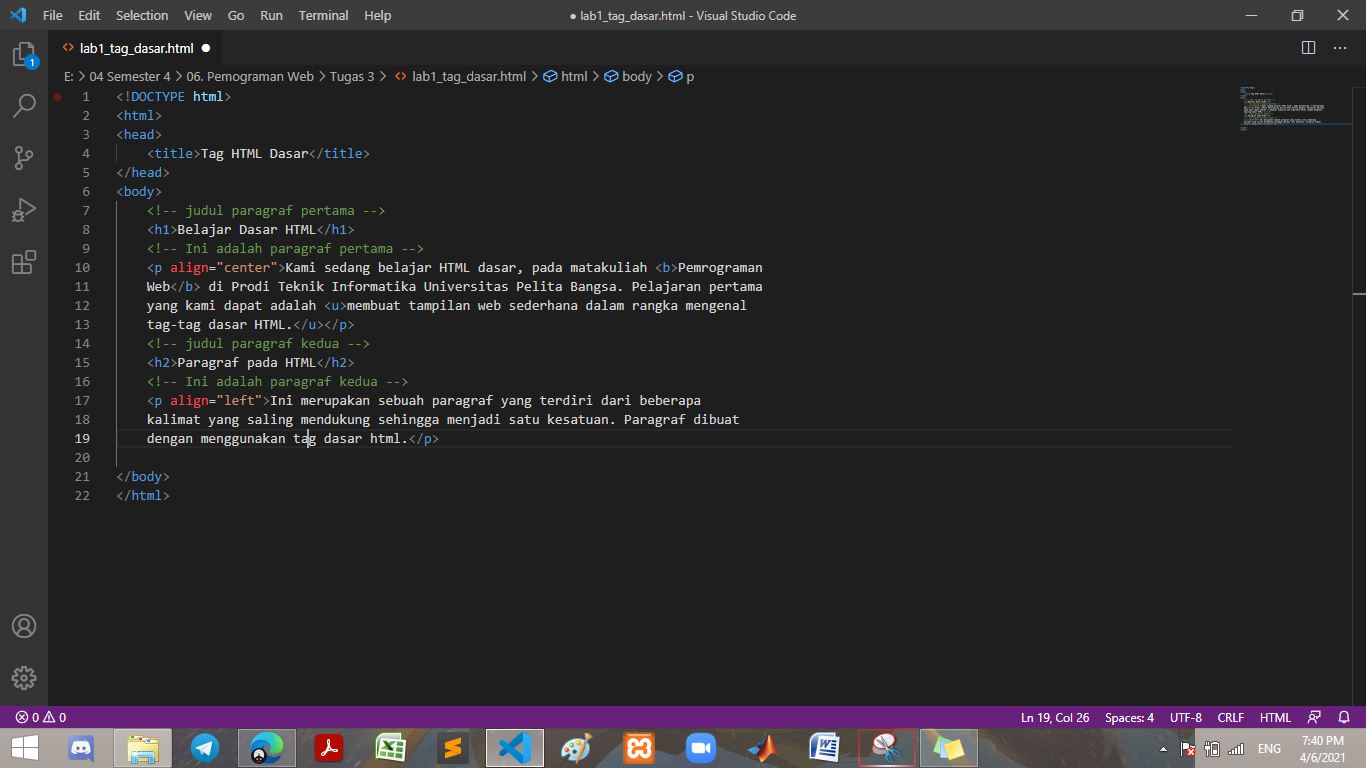Image resolution: width=1366 pixels, height=768 pixels.
Task: Launch Microsoft Word from the taskbar
Action: click(x=822, y=747)
